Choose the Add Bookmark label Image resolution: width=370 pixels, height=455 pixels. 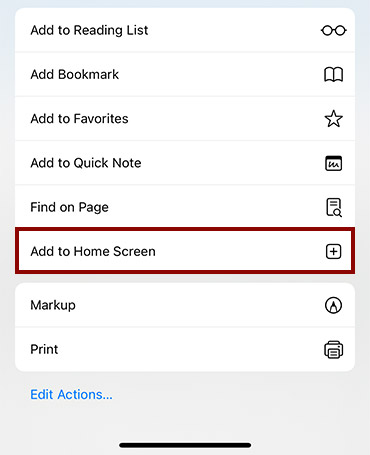(75, 74)
